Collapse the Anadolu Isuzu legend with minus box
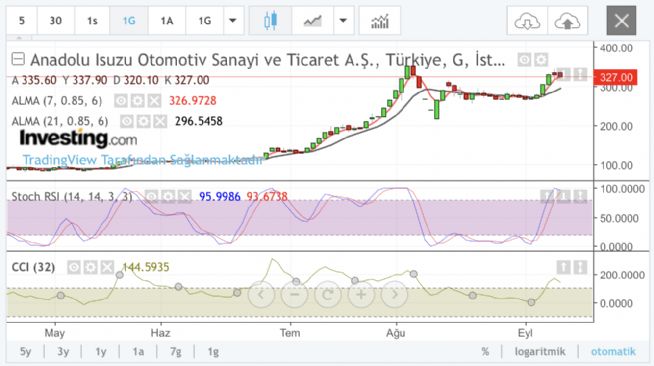Viewport: 654px width, 366px height. click(18, 59)
